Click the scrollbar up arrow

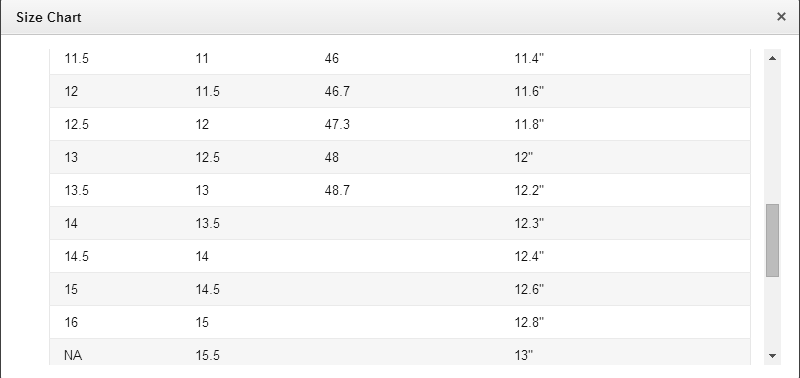coord(772,58)
